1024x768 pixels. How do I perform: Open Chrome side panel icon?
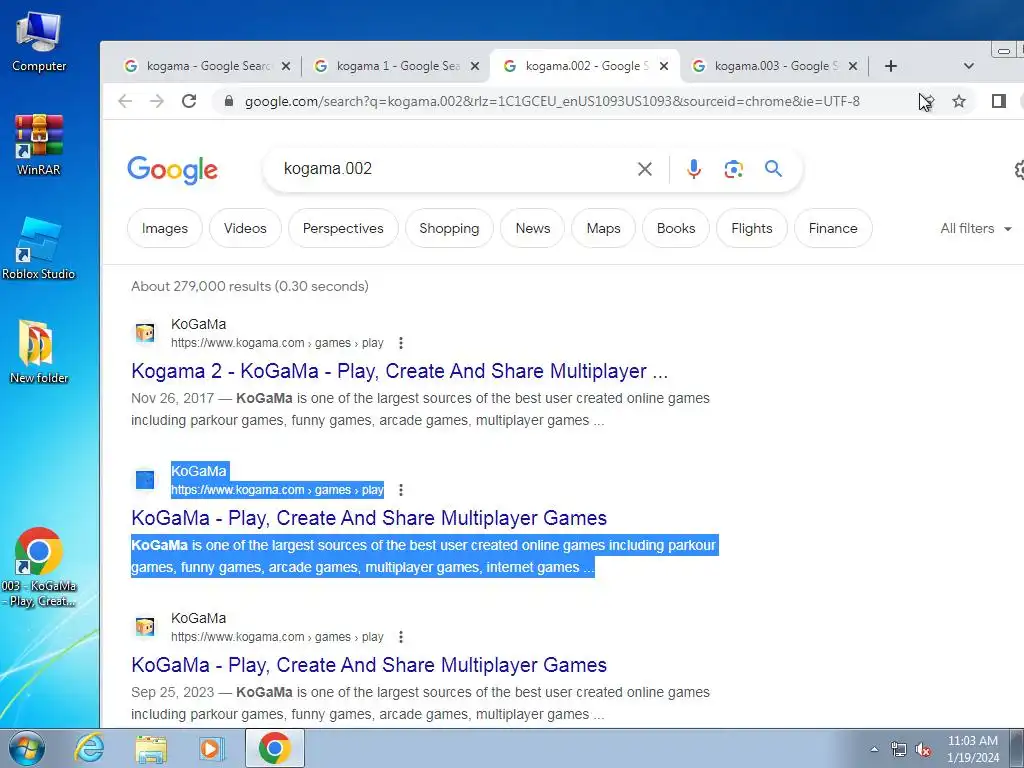999,101
